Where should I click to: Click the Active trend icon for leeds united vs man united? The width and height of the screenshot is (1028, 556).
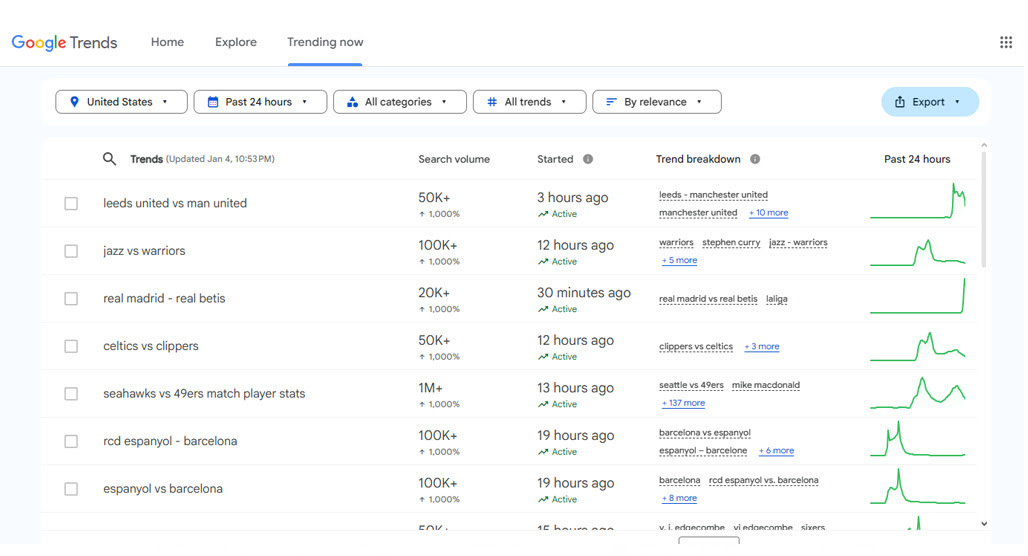click(543, 214)
